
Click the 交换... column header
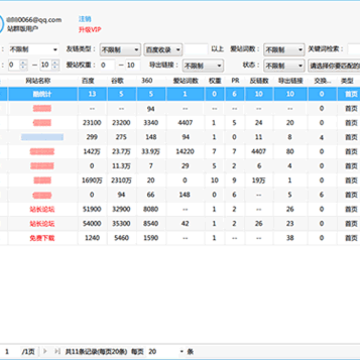pos(322,81)
